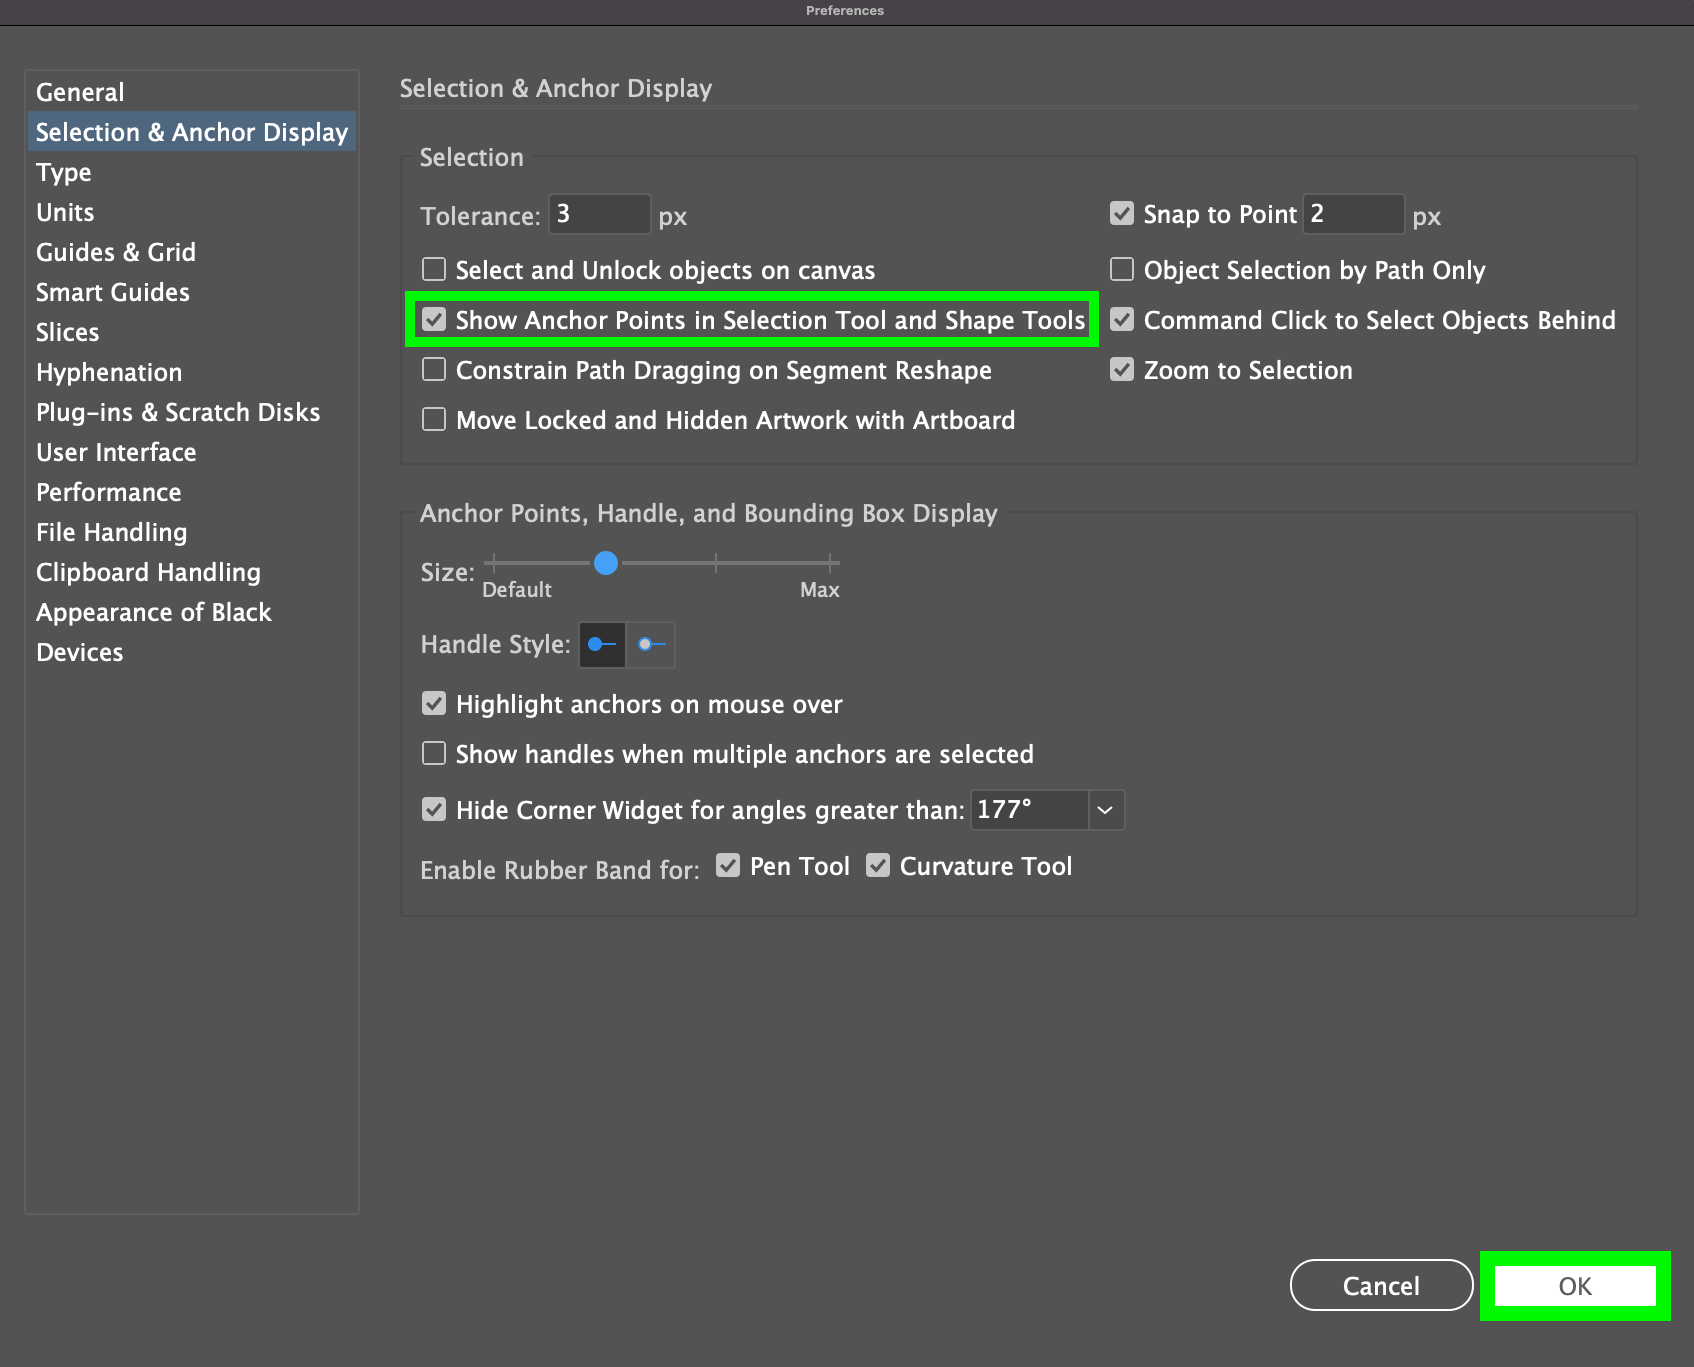Disable Rubber Band for Pen Tool
Viewport: 1694px width, 1367px height.
pos(728,864)
